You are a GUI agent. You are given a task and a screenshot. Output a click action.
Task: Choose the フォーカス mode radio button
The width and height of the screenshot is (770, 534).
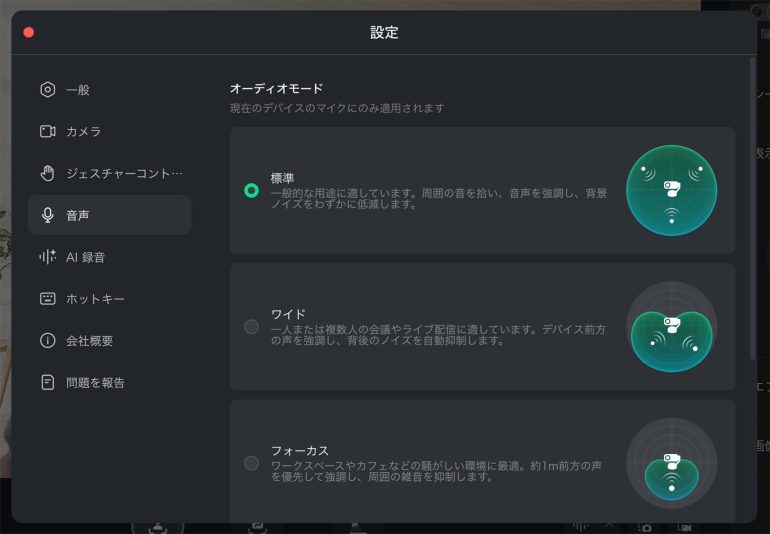tap(251, 463)
